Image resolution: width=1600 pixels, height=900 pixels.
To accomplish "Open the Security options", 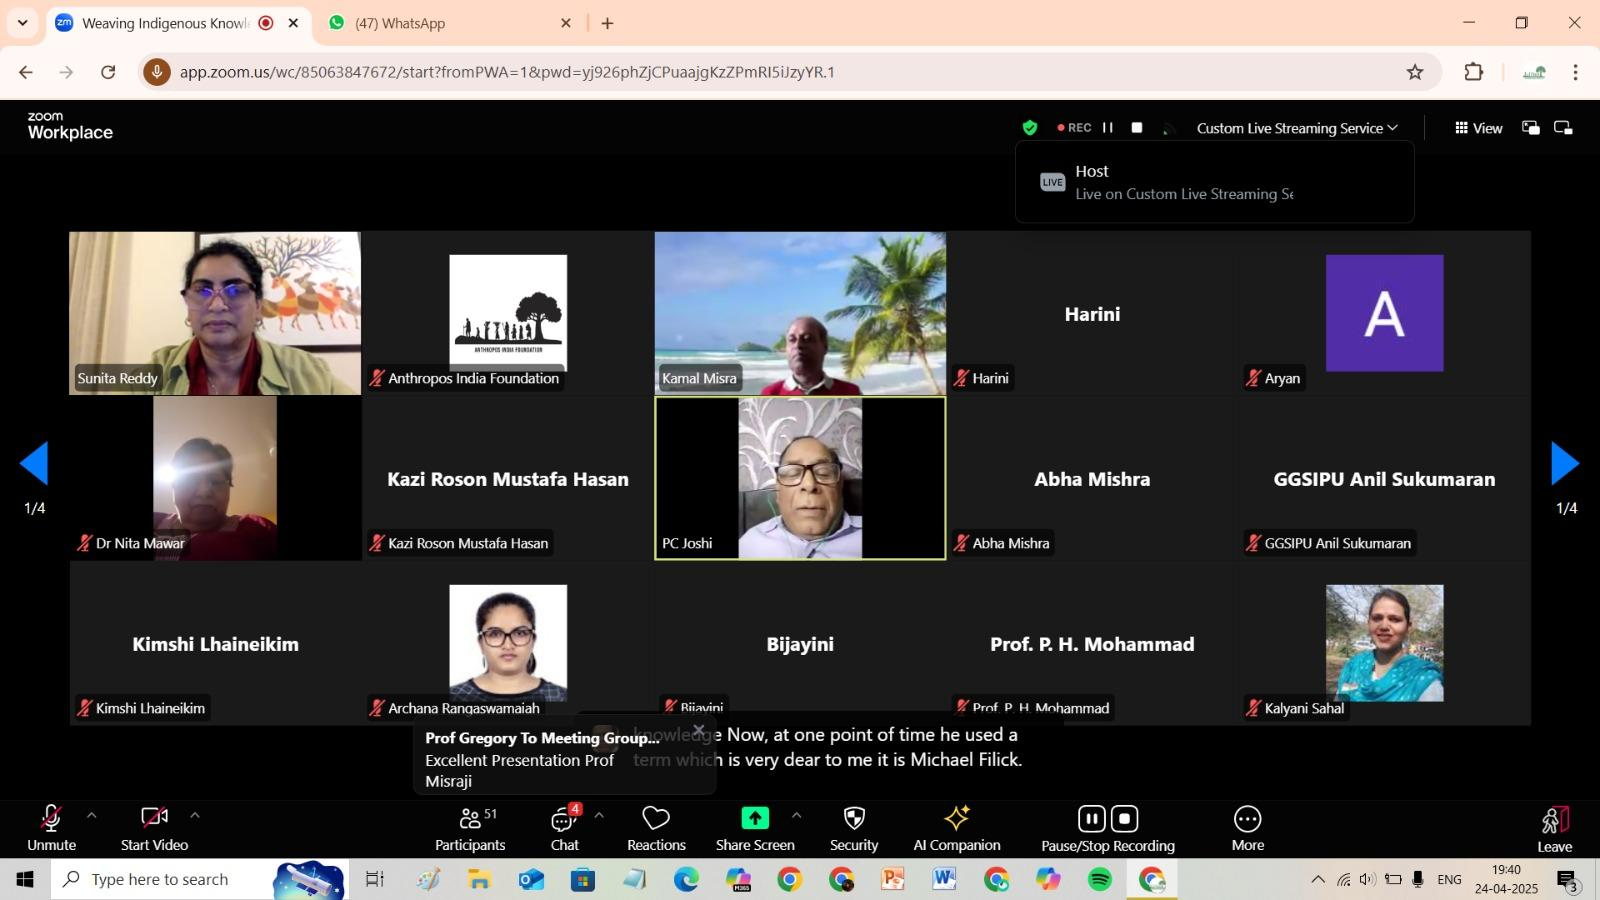I will (853, 829).
